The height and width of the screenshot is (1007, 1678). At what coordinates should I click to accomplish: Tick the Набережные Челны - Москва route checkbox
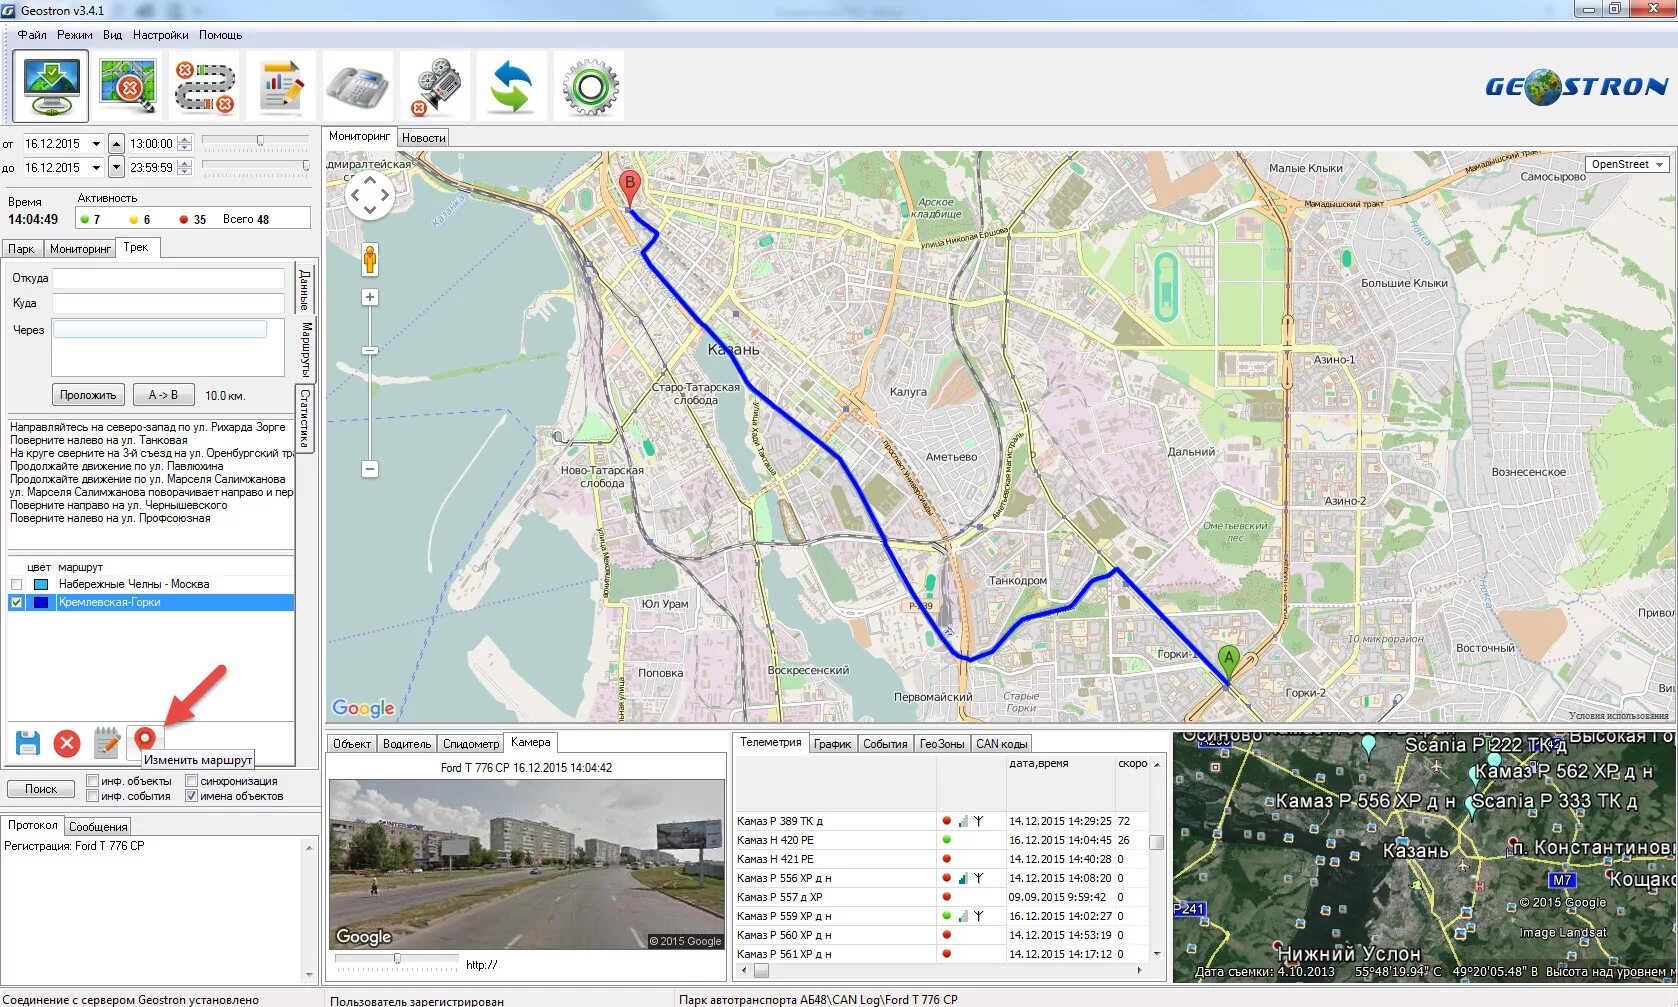16,584
